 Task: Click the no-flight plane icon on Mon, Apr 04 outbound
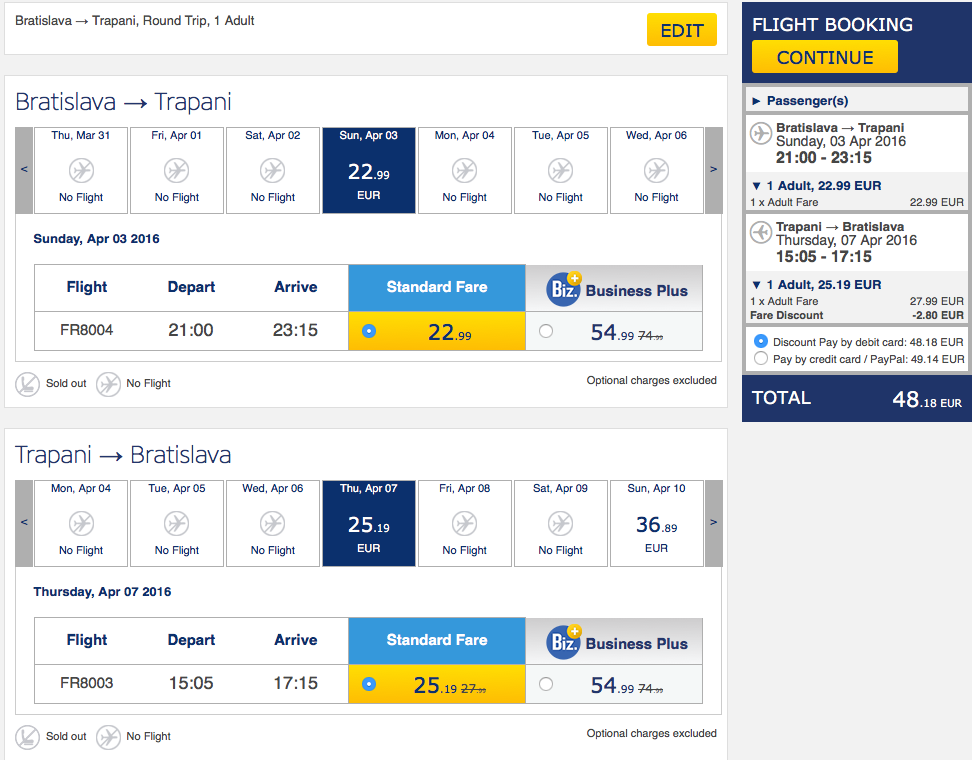[464, 170]
